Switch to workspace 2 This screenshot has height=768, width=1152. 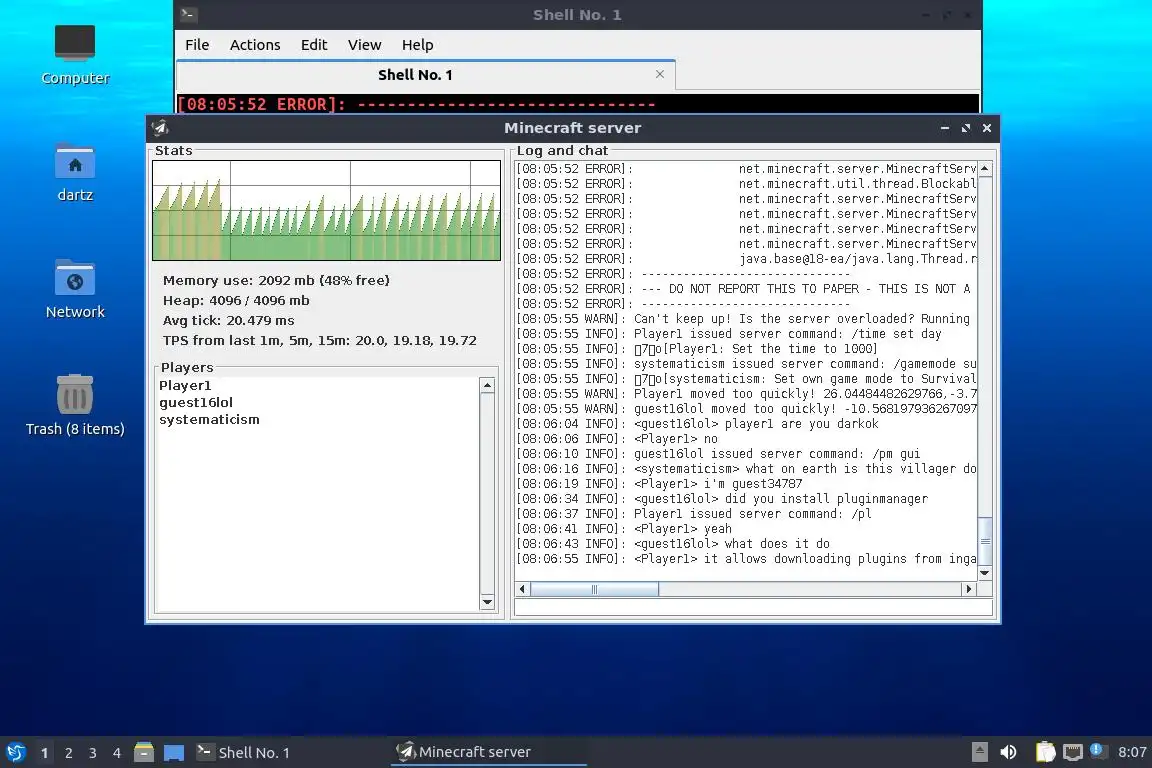[68, 753]
